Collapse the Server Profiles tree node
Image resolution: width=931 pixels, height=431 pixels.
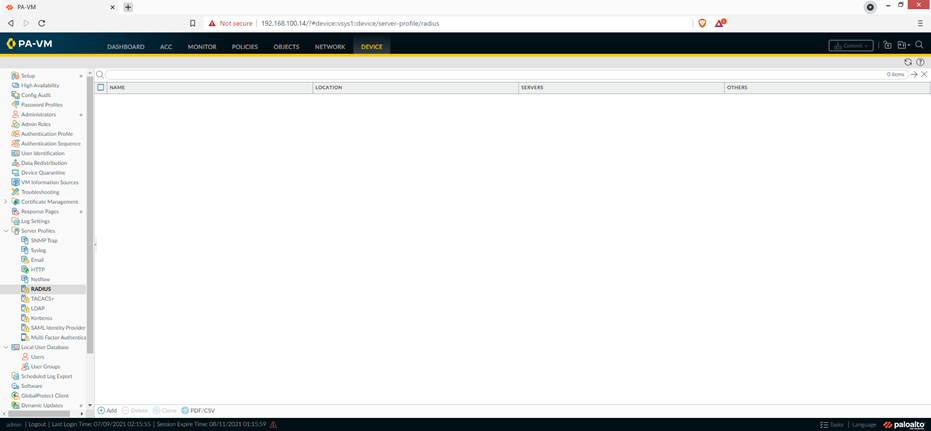[6, 231]
